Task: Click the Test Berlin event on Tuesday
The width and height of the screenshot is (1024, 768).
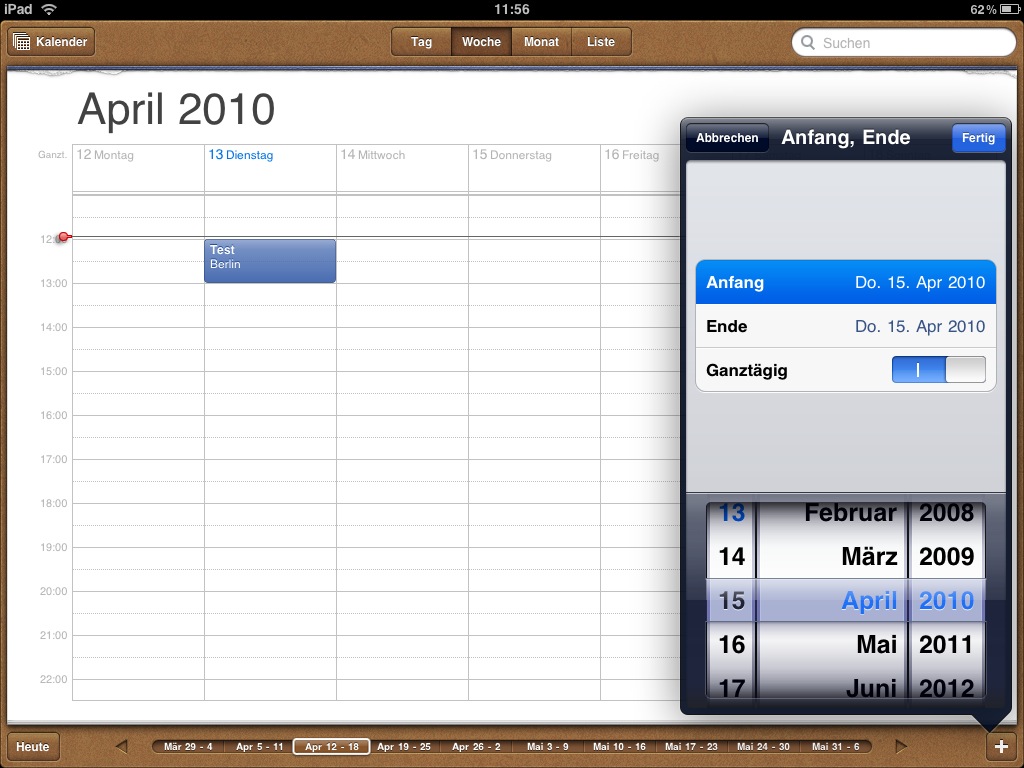Action: pos(268,258)
